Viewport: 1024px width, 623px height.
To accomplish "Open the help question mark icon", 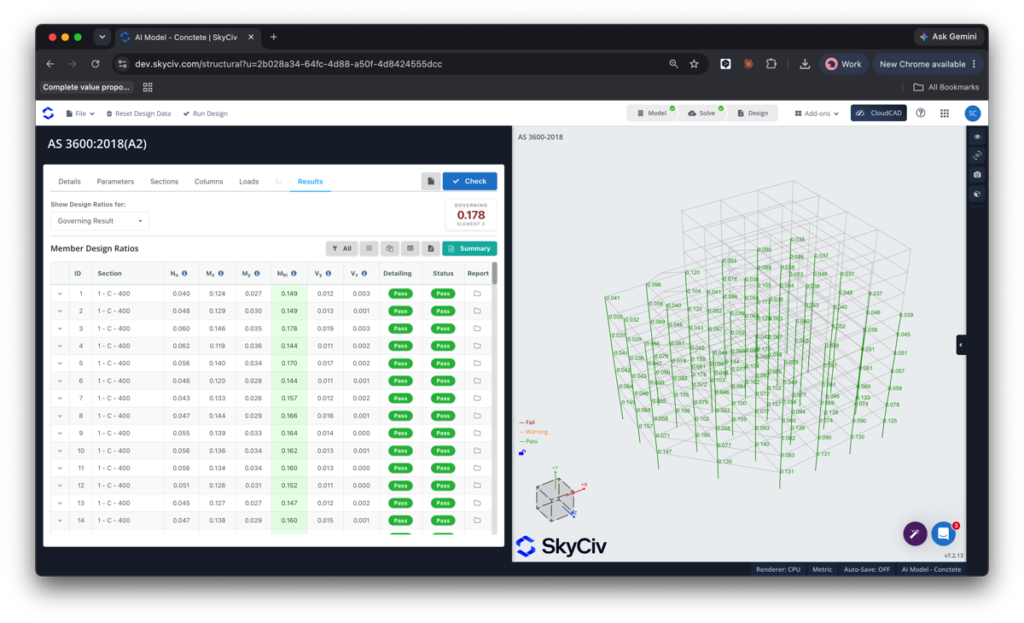I will tap(921, 113).
